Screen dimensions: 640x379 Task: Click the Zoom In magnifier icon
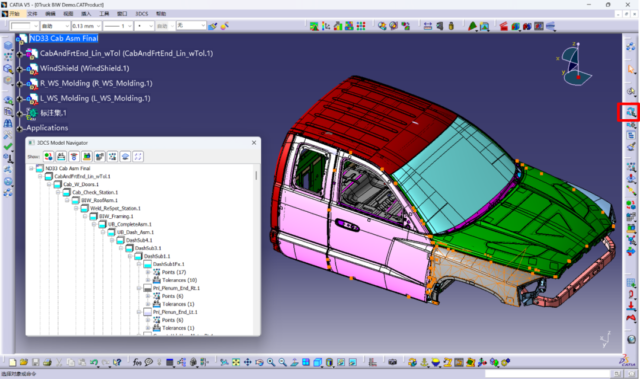click(x=271, y=362)
